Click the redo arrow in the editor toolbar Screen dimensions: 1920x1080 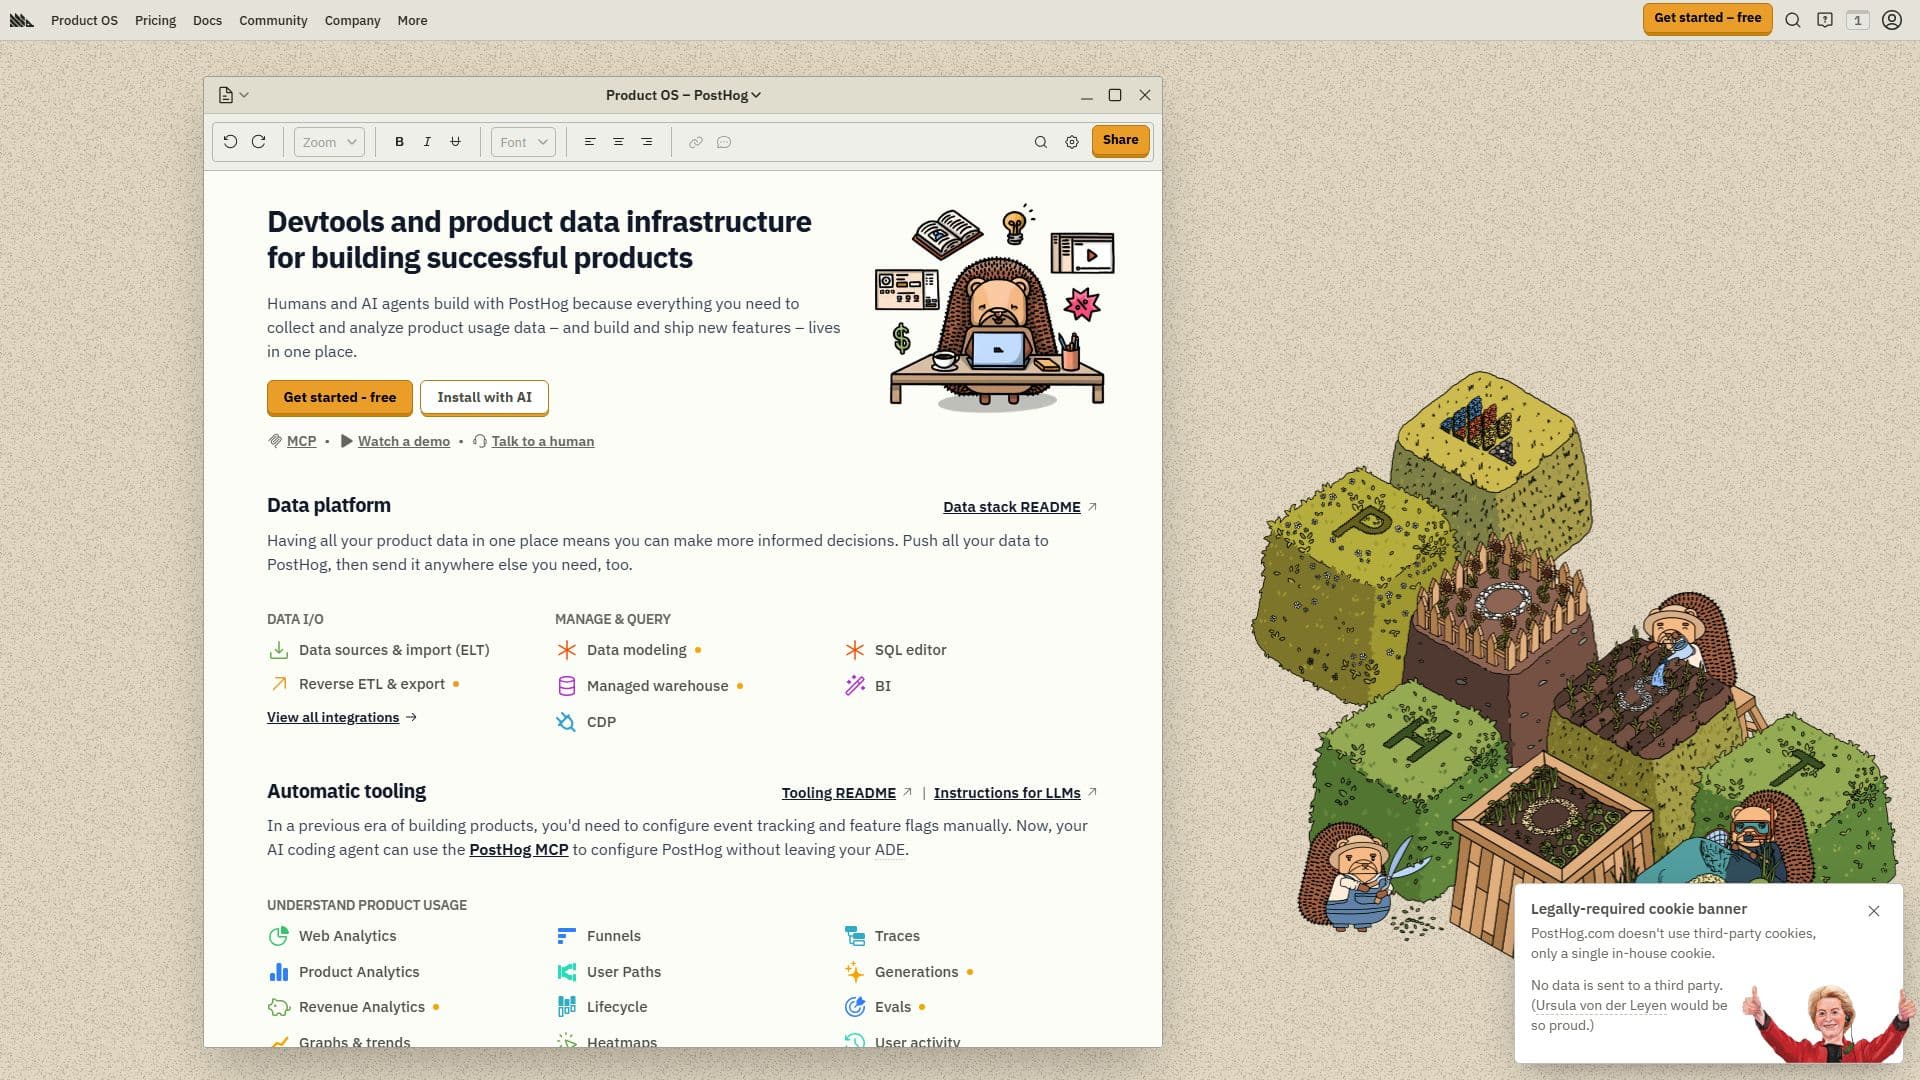pyautogui.click(x=259, y=142)
